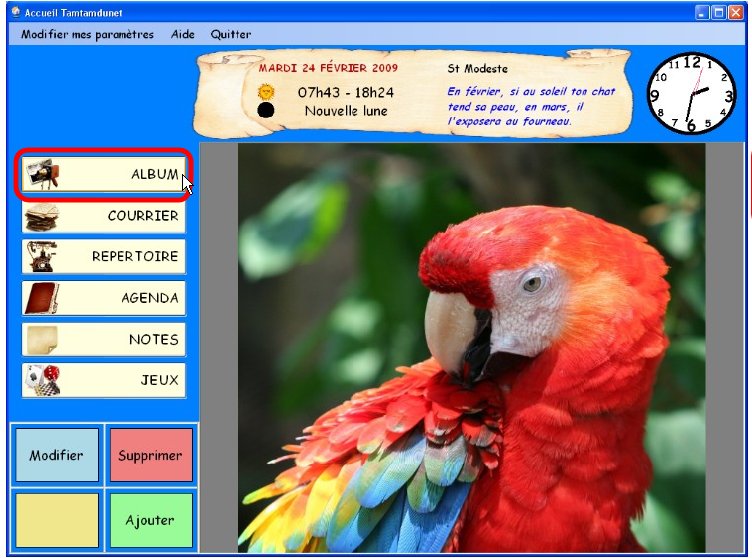Click the black new moon icon

(266, 109)
